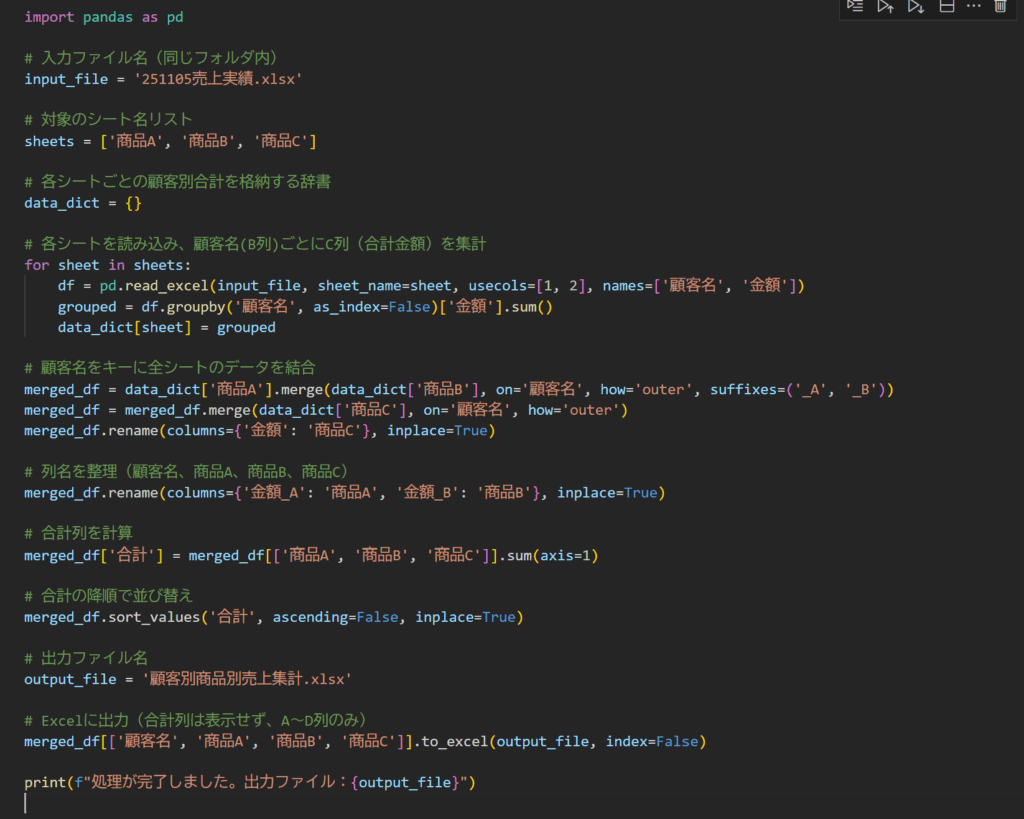This screenshot has width=1024, height=819.
Task: Click the 'import pandas as pd' line
Action: tap(104, 17)
